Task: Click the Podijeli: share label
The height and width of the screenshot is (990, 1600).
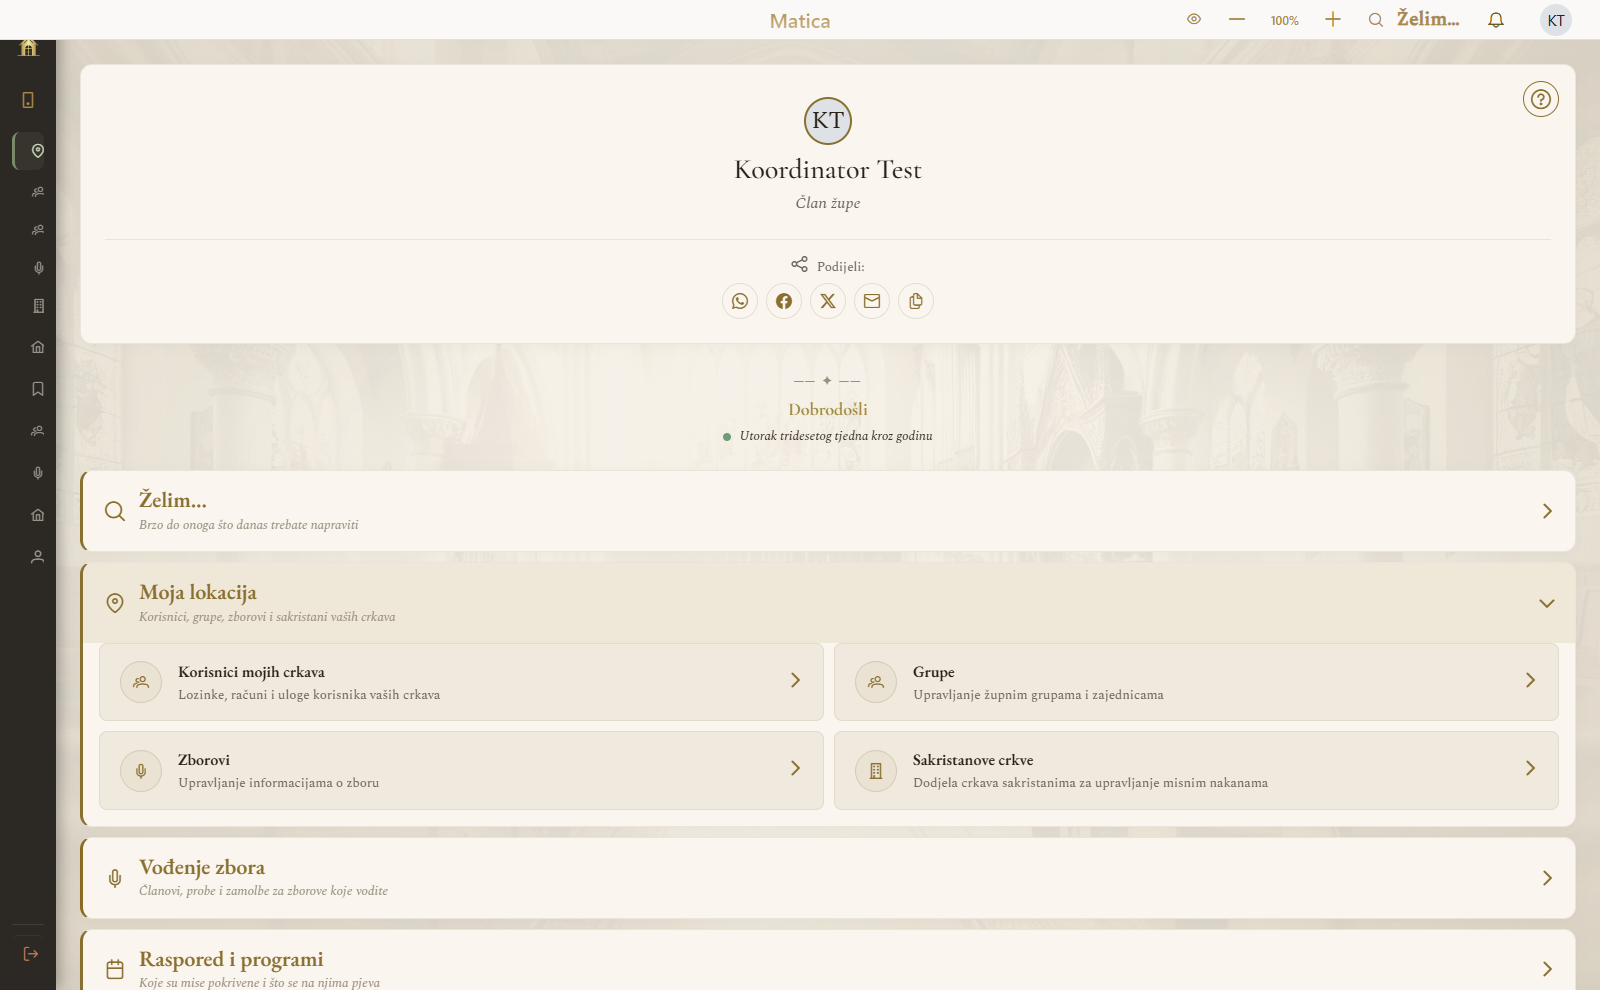Action: pos(840,266)
